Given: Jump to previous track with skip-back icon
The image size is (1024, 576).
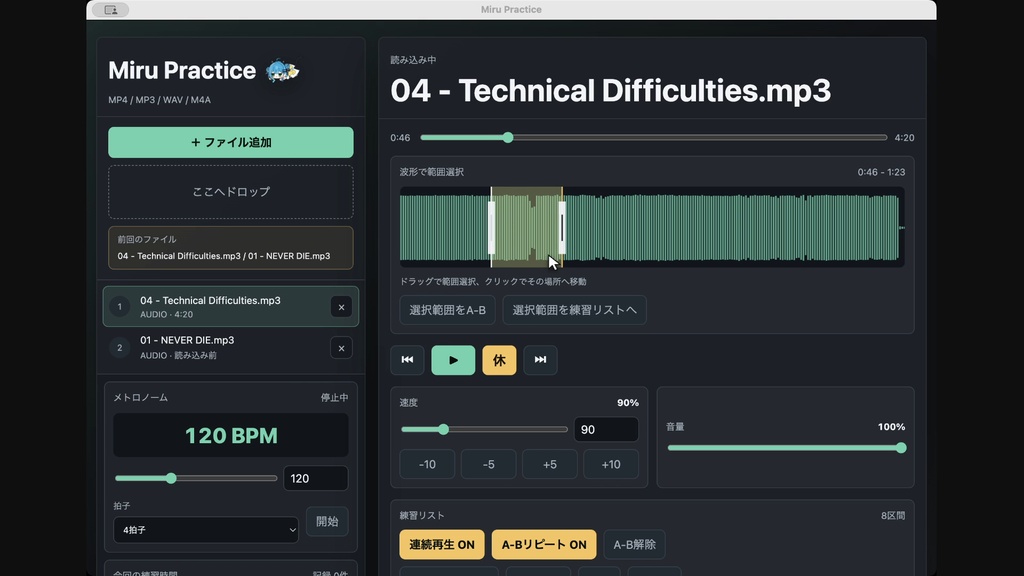Looking at the screenshot, I should pyautogui.click(x=407, y=360).
